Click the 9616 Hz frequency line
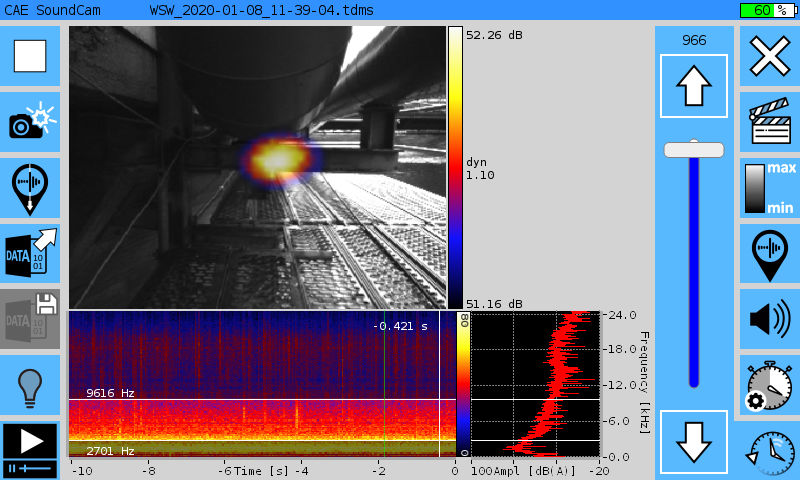 click(260, 401)
